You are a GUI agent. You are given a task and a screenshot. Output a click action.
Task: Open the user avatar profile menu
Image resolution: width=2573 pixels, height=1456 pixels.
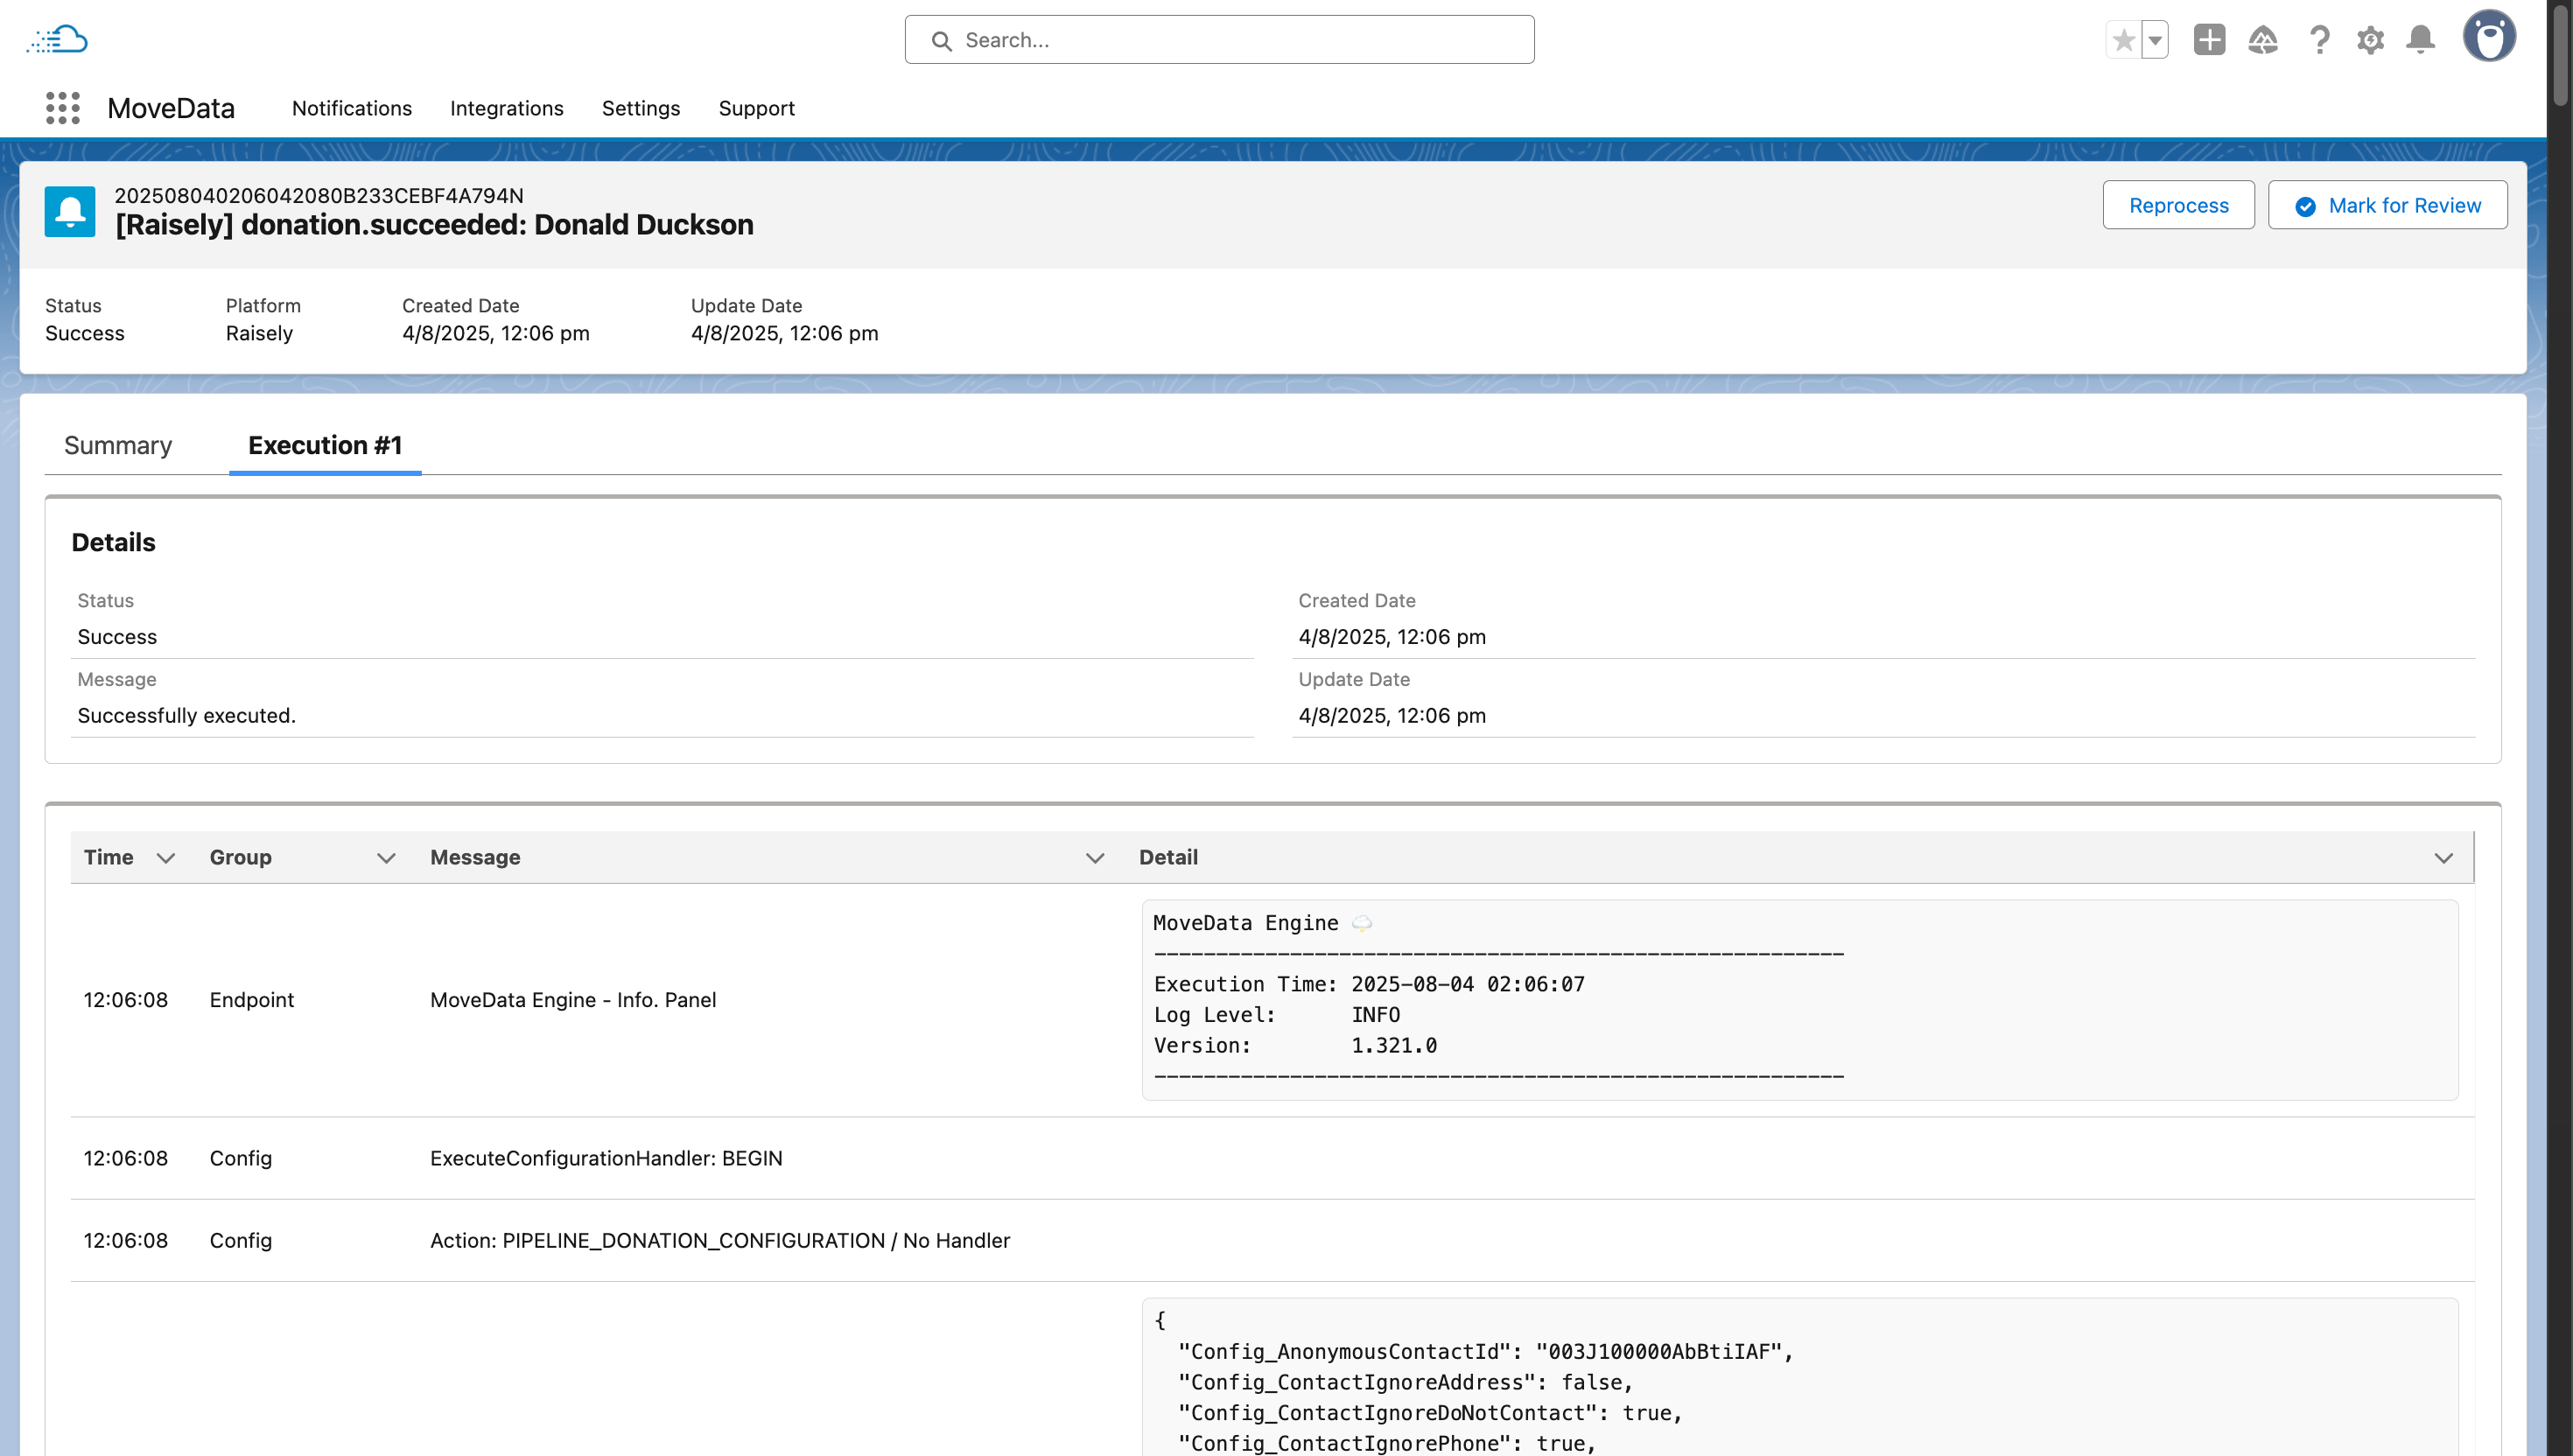point(2489,38)
